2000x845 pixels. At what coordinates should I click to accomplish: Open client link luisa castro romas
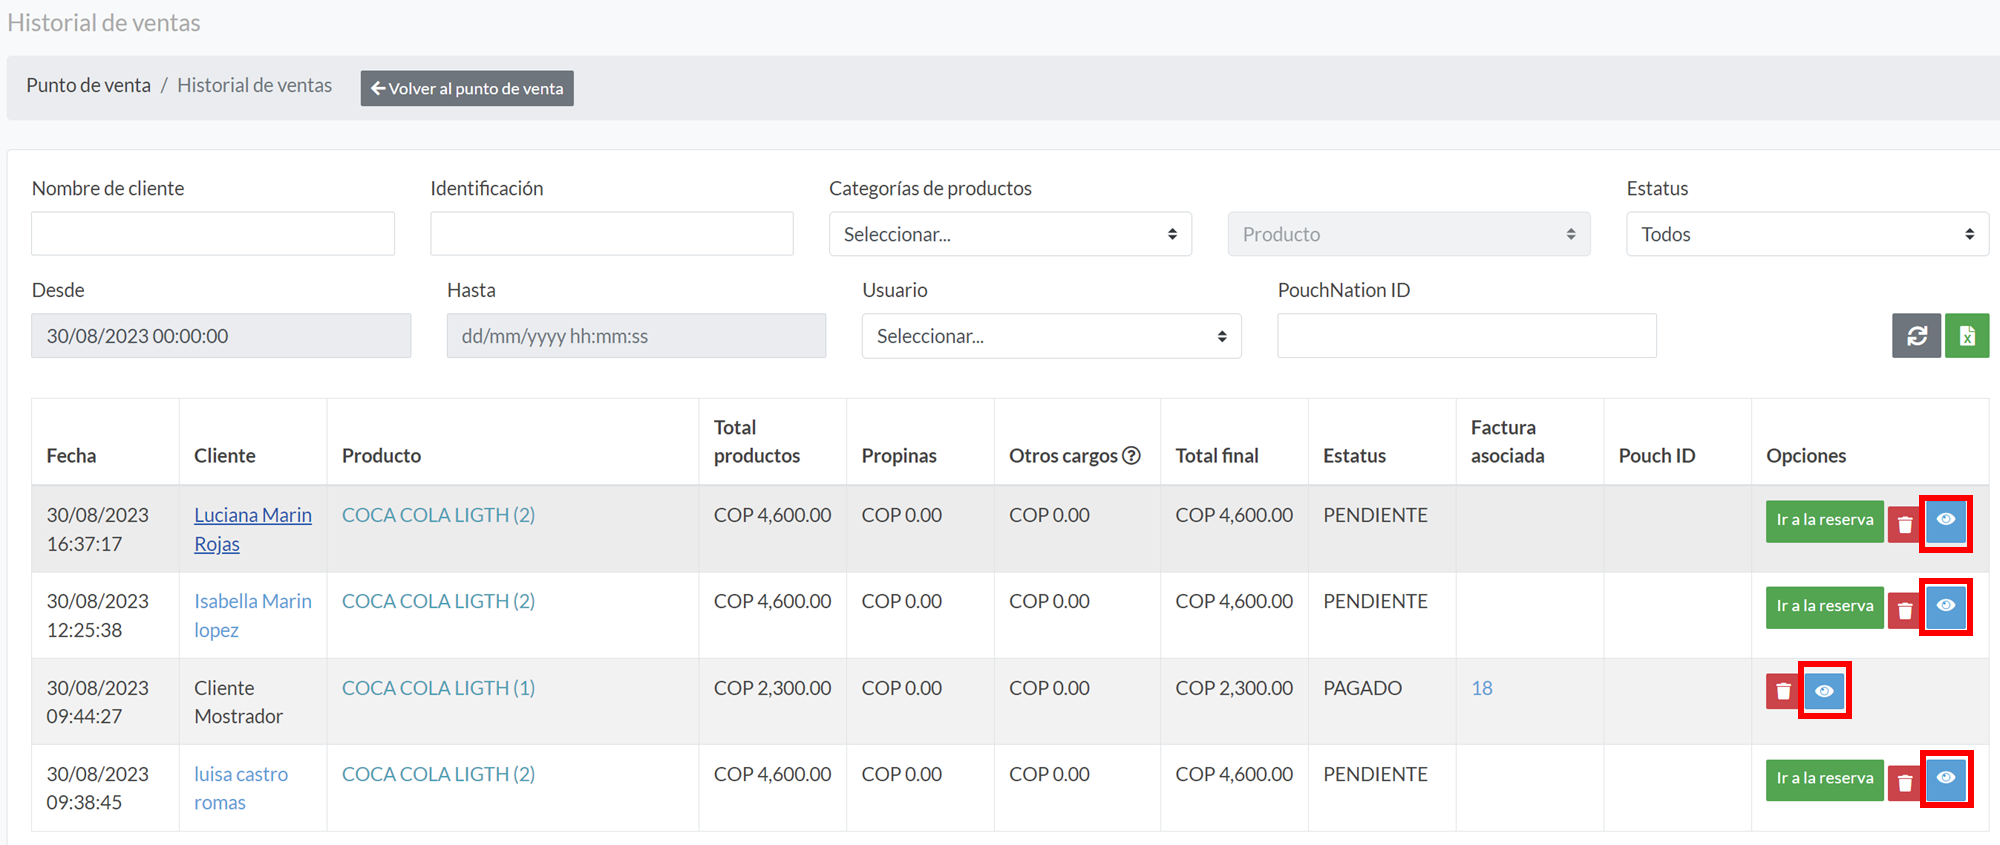tap(241, 788)
